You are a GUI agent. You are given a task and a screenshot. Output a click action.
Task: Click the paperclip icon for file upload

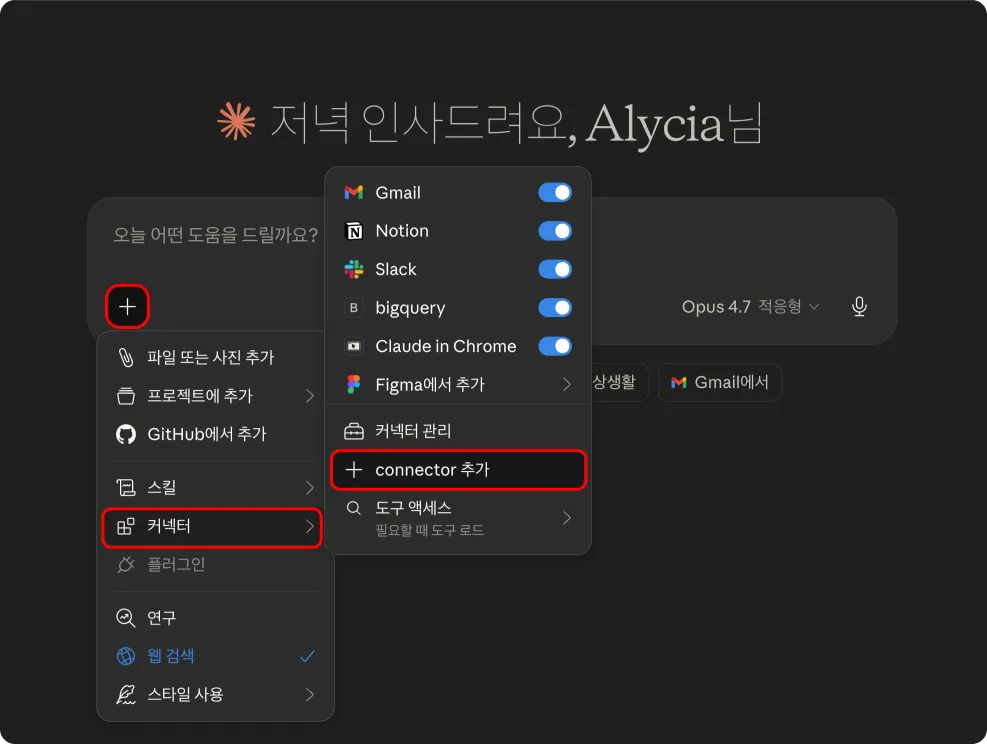126,358
